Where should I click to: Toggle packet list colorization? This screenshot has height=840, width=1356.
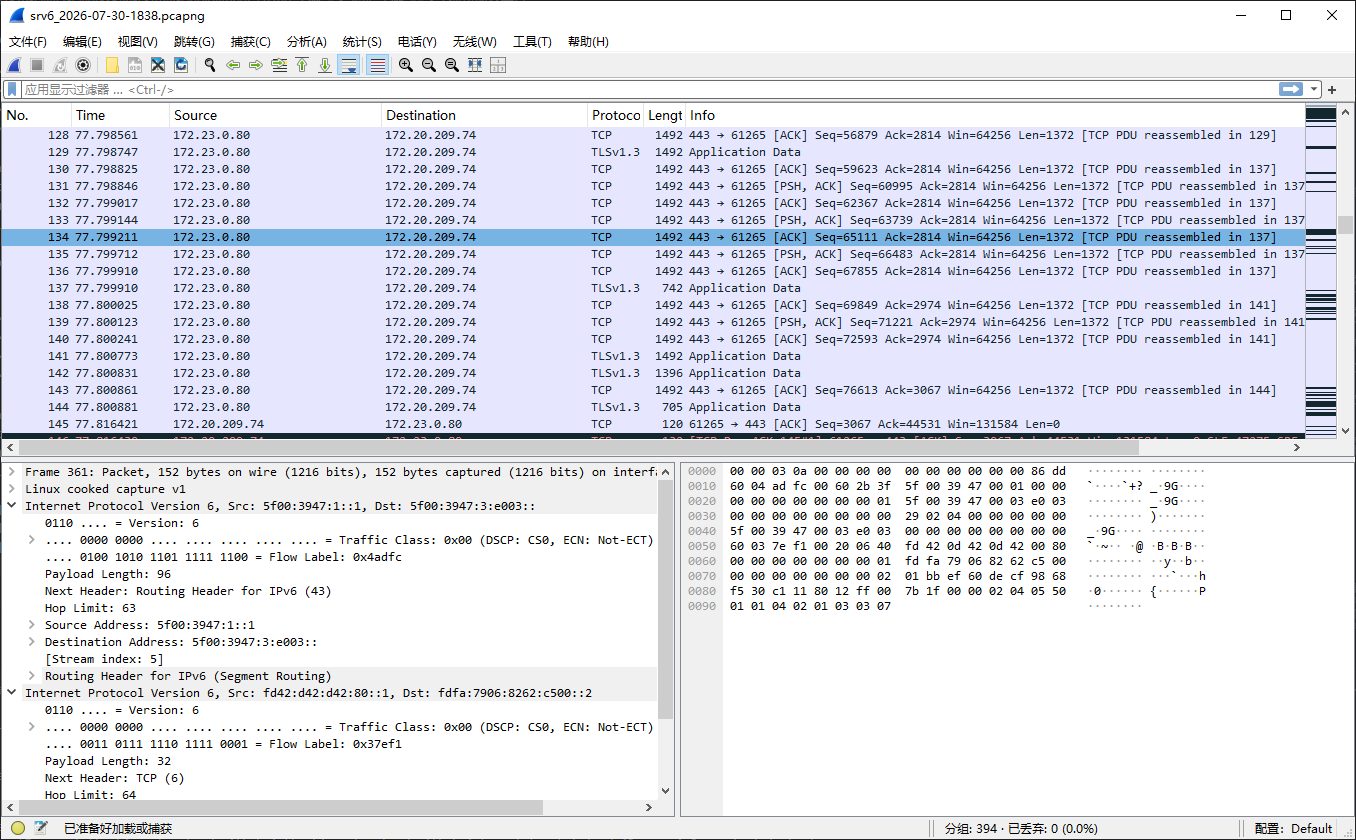[x=378, y=65]
